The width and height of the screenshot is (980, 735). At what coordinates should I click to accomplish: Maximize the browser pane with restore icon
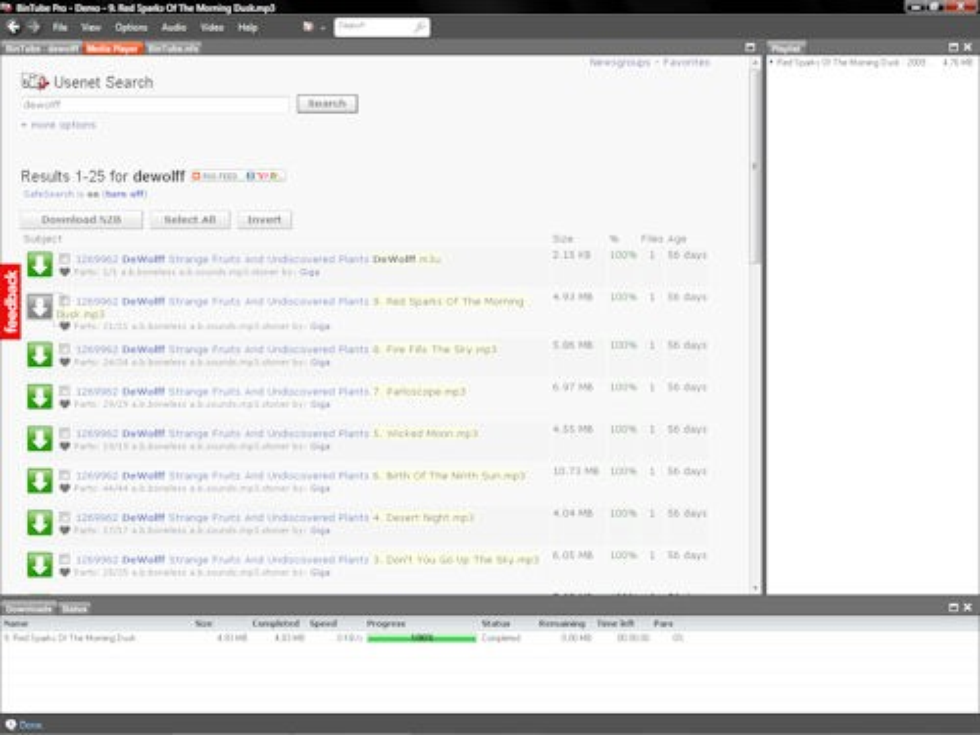[x=750, y=48]
